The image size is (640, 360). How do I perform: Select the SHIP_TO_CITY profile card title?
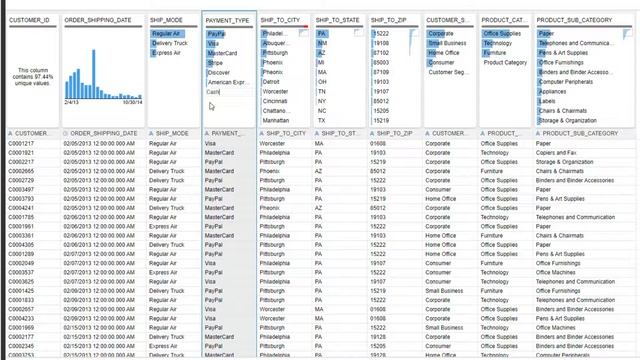(x=280, y=20)
